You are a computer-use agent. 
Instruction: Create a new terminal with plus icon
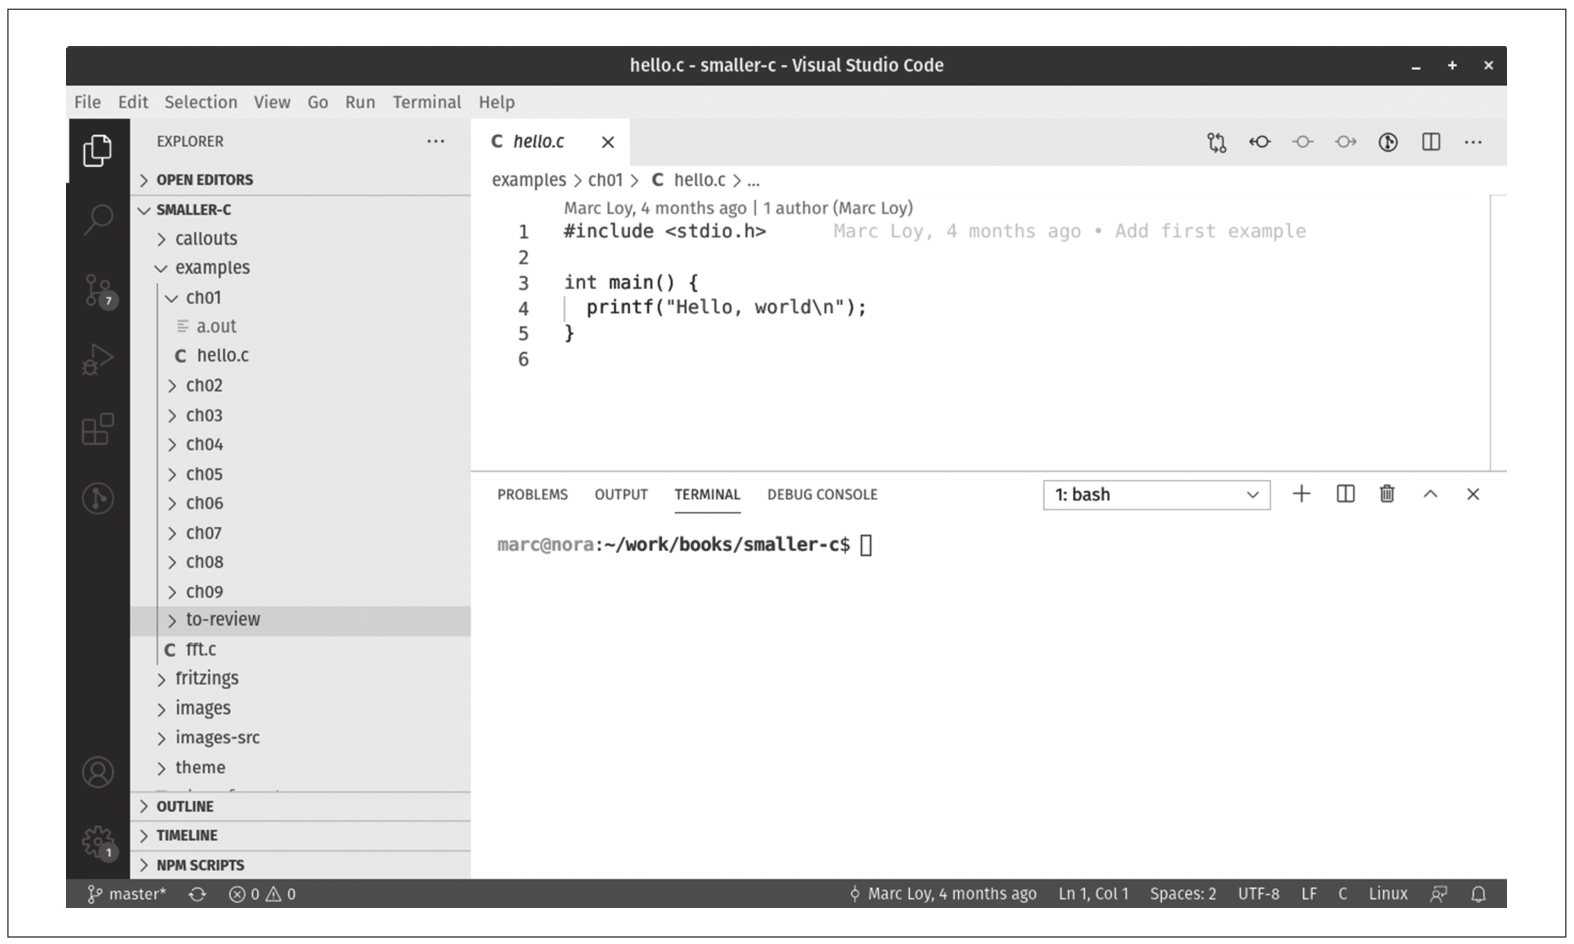click(x=1301, y=494)
